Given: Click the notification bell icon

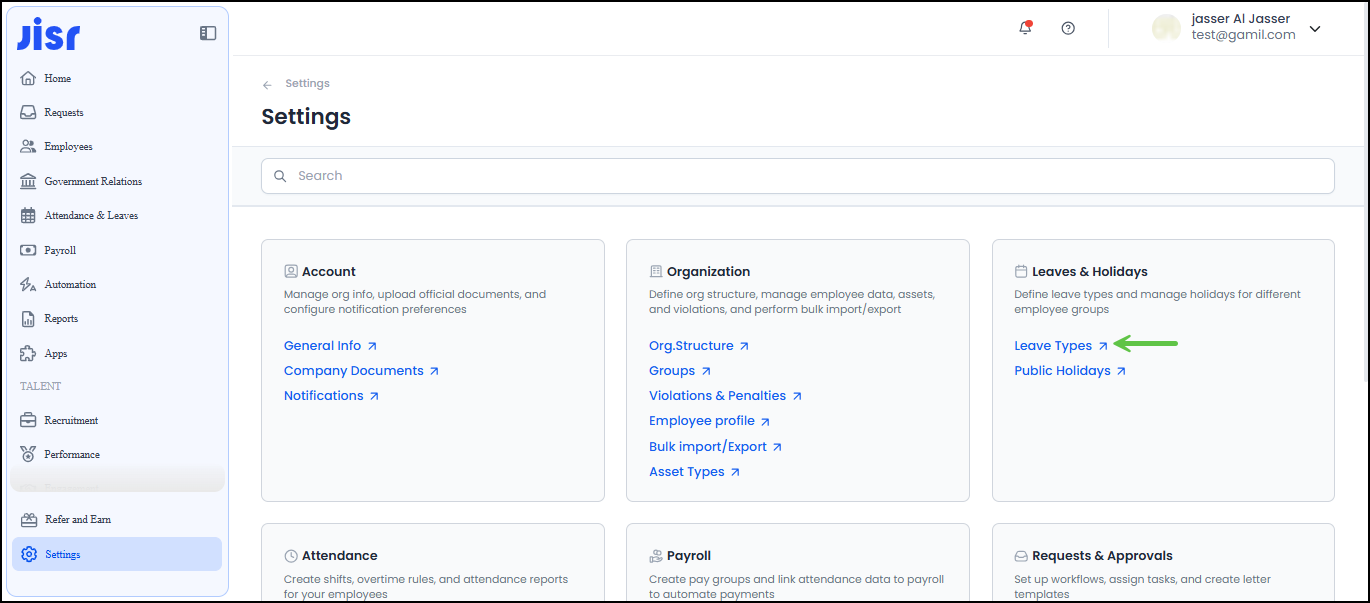Looking at the screenshot, I should pyautogui.click(x=1025, y=28).
